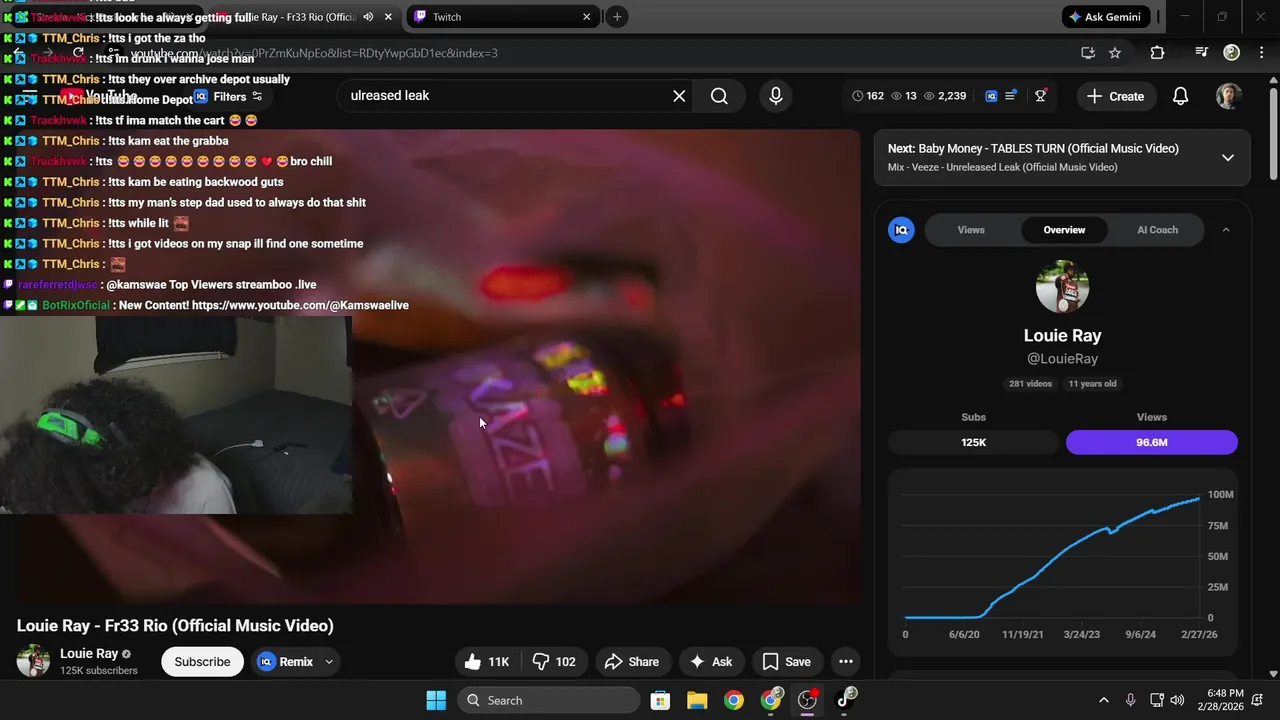Viewport: 1280px width, 720px height.
Task: Click the Ask sparkle button
Action: (x=711, y=662)
